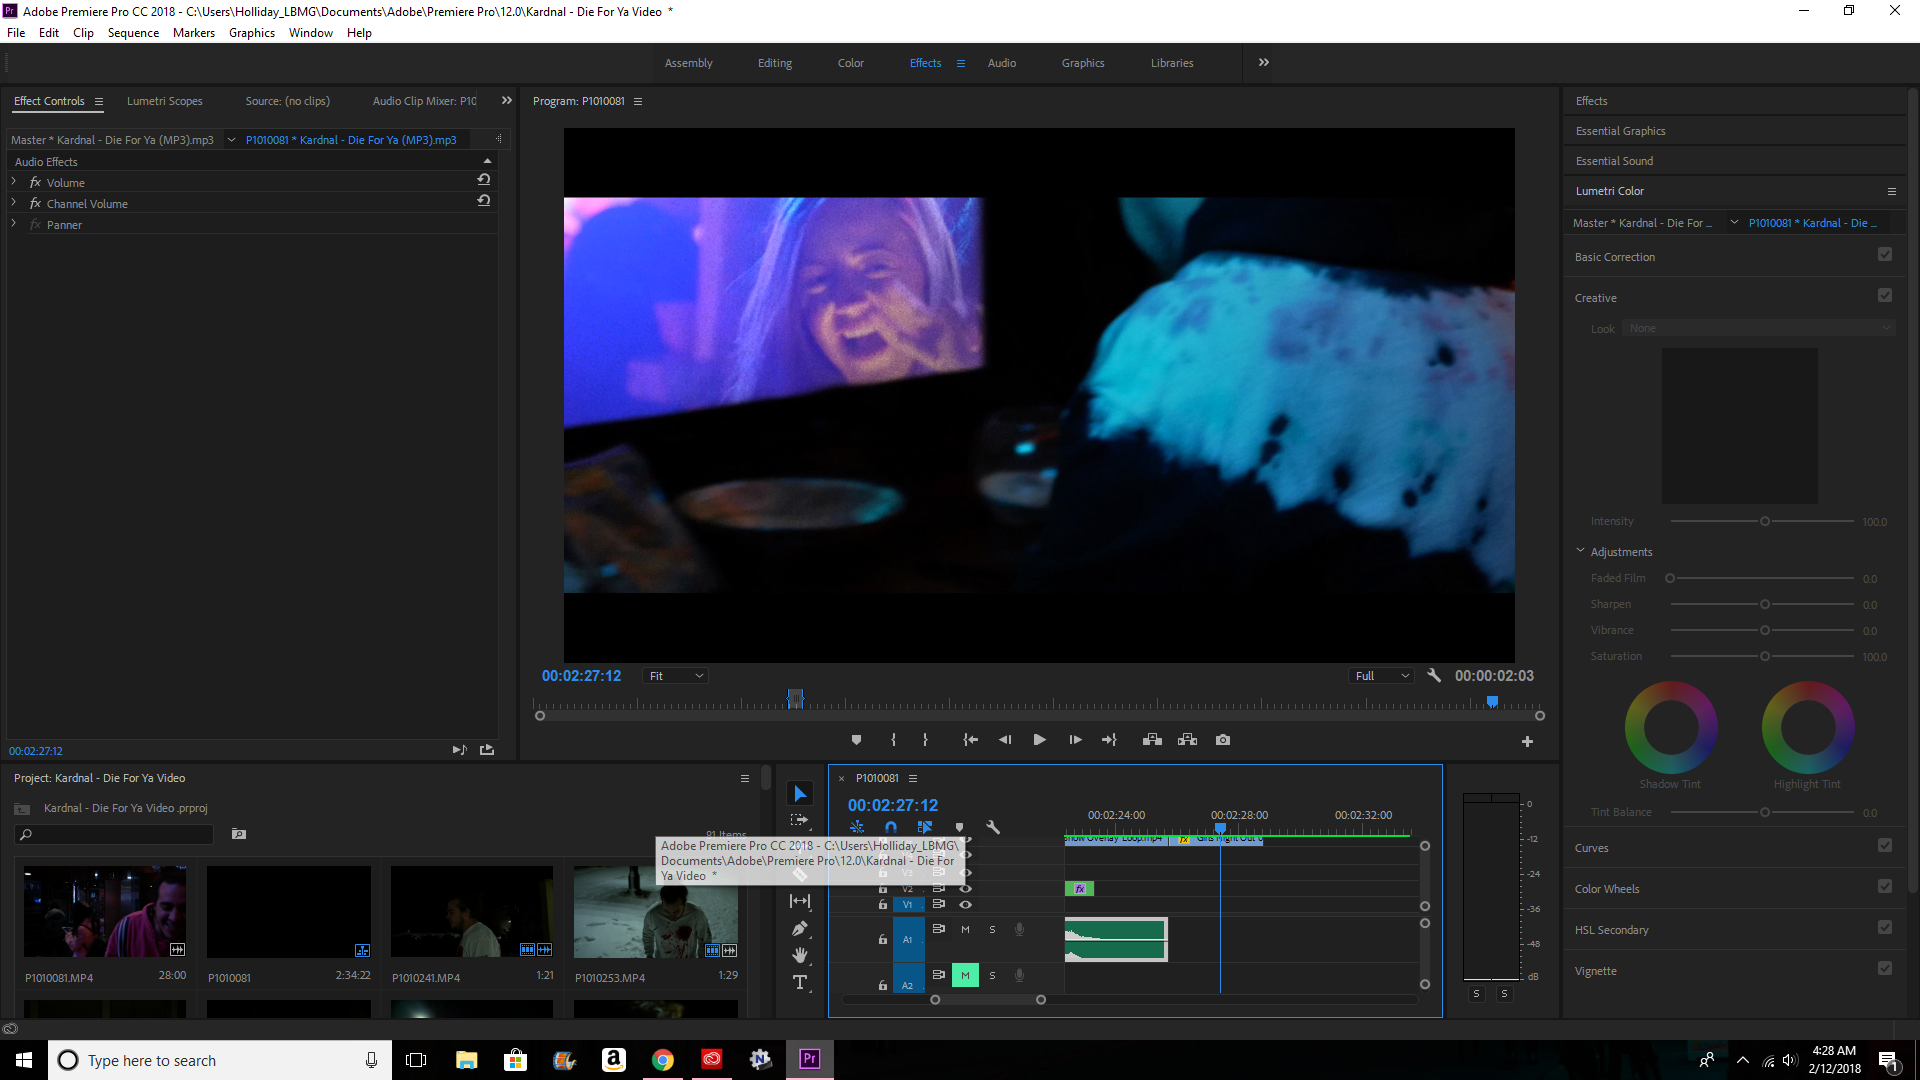Switch to Color workspace
1920x1080 pixels.
(851, 63)
